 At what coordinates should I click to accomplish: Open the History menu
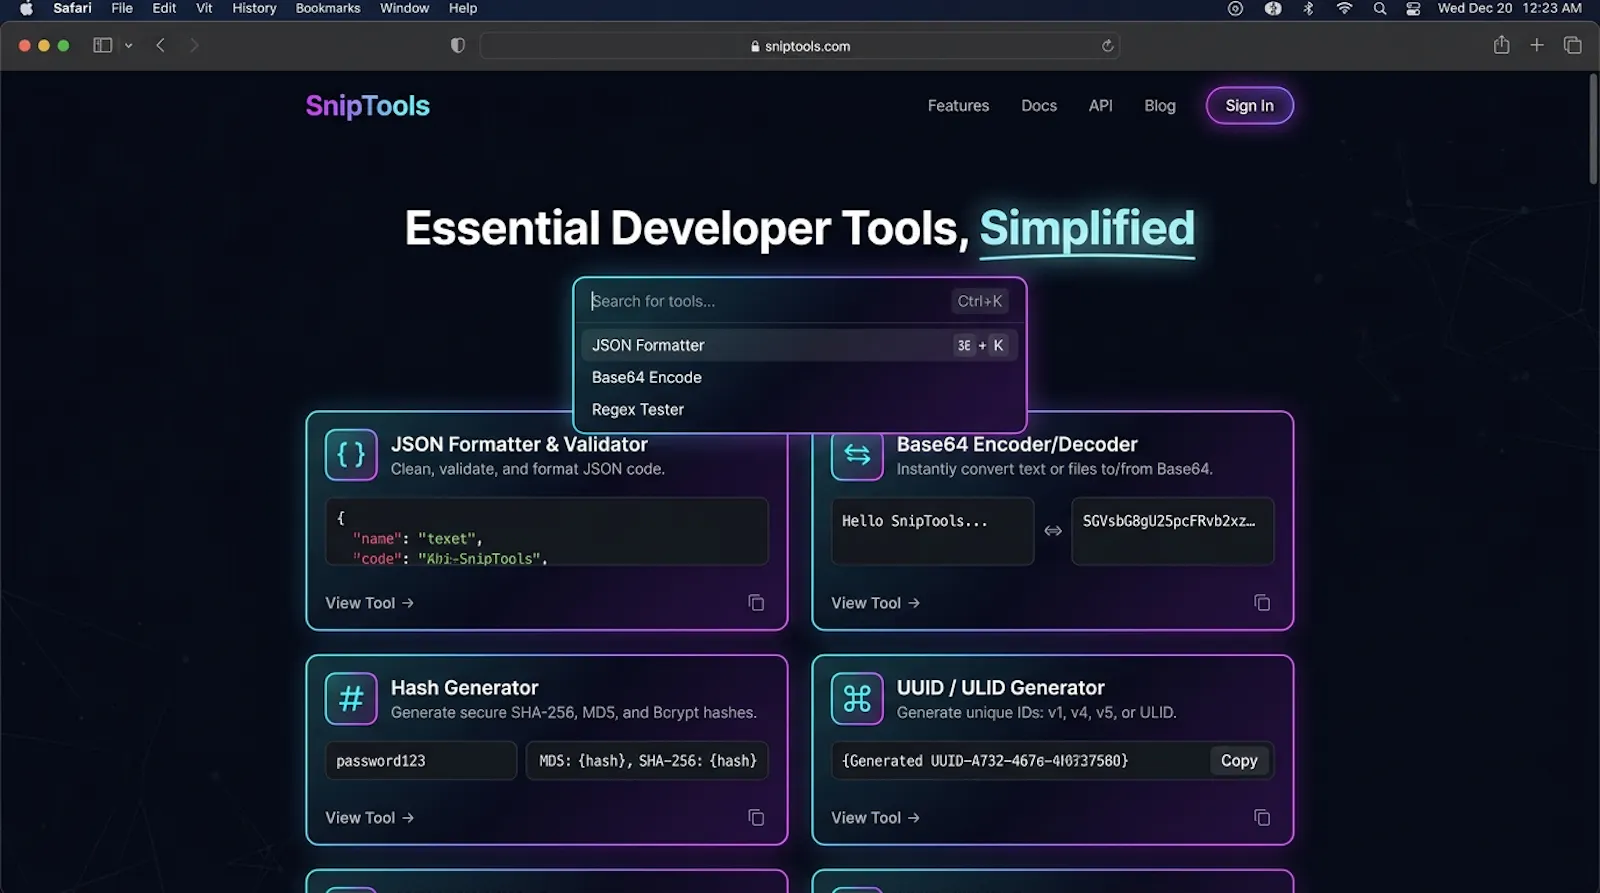[254, 8]
